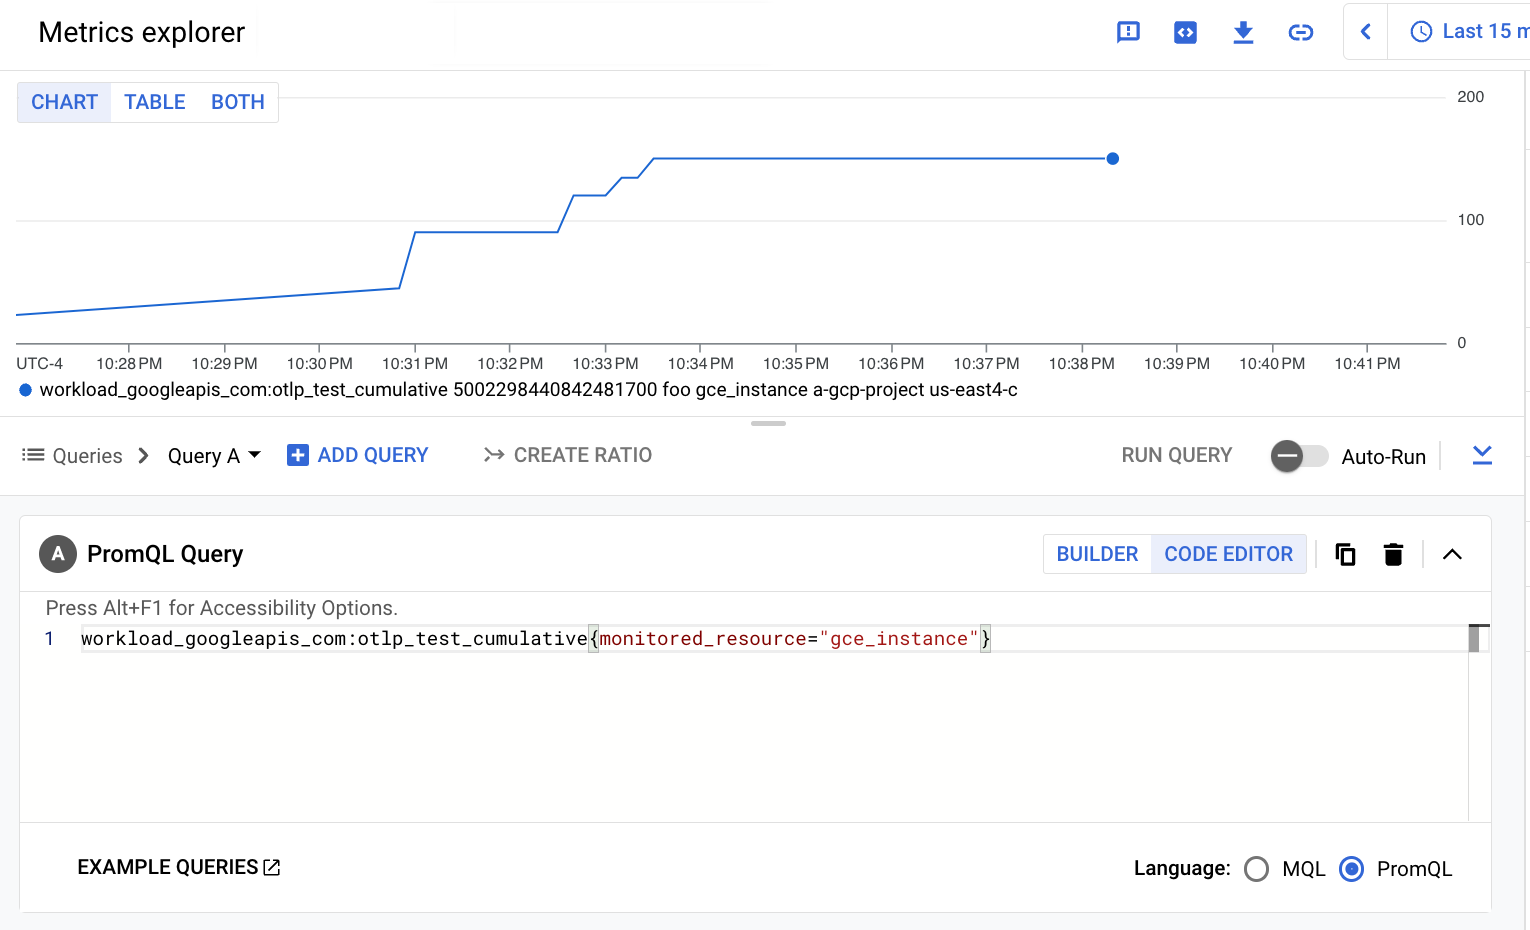Select the MQL radio button
The image size is (1530, 930).
click(1257, 869)
